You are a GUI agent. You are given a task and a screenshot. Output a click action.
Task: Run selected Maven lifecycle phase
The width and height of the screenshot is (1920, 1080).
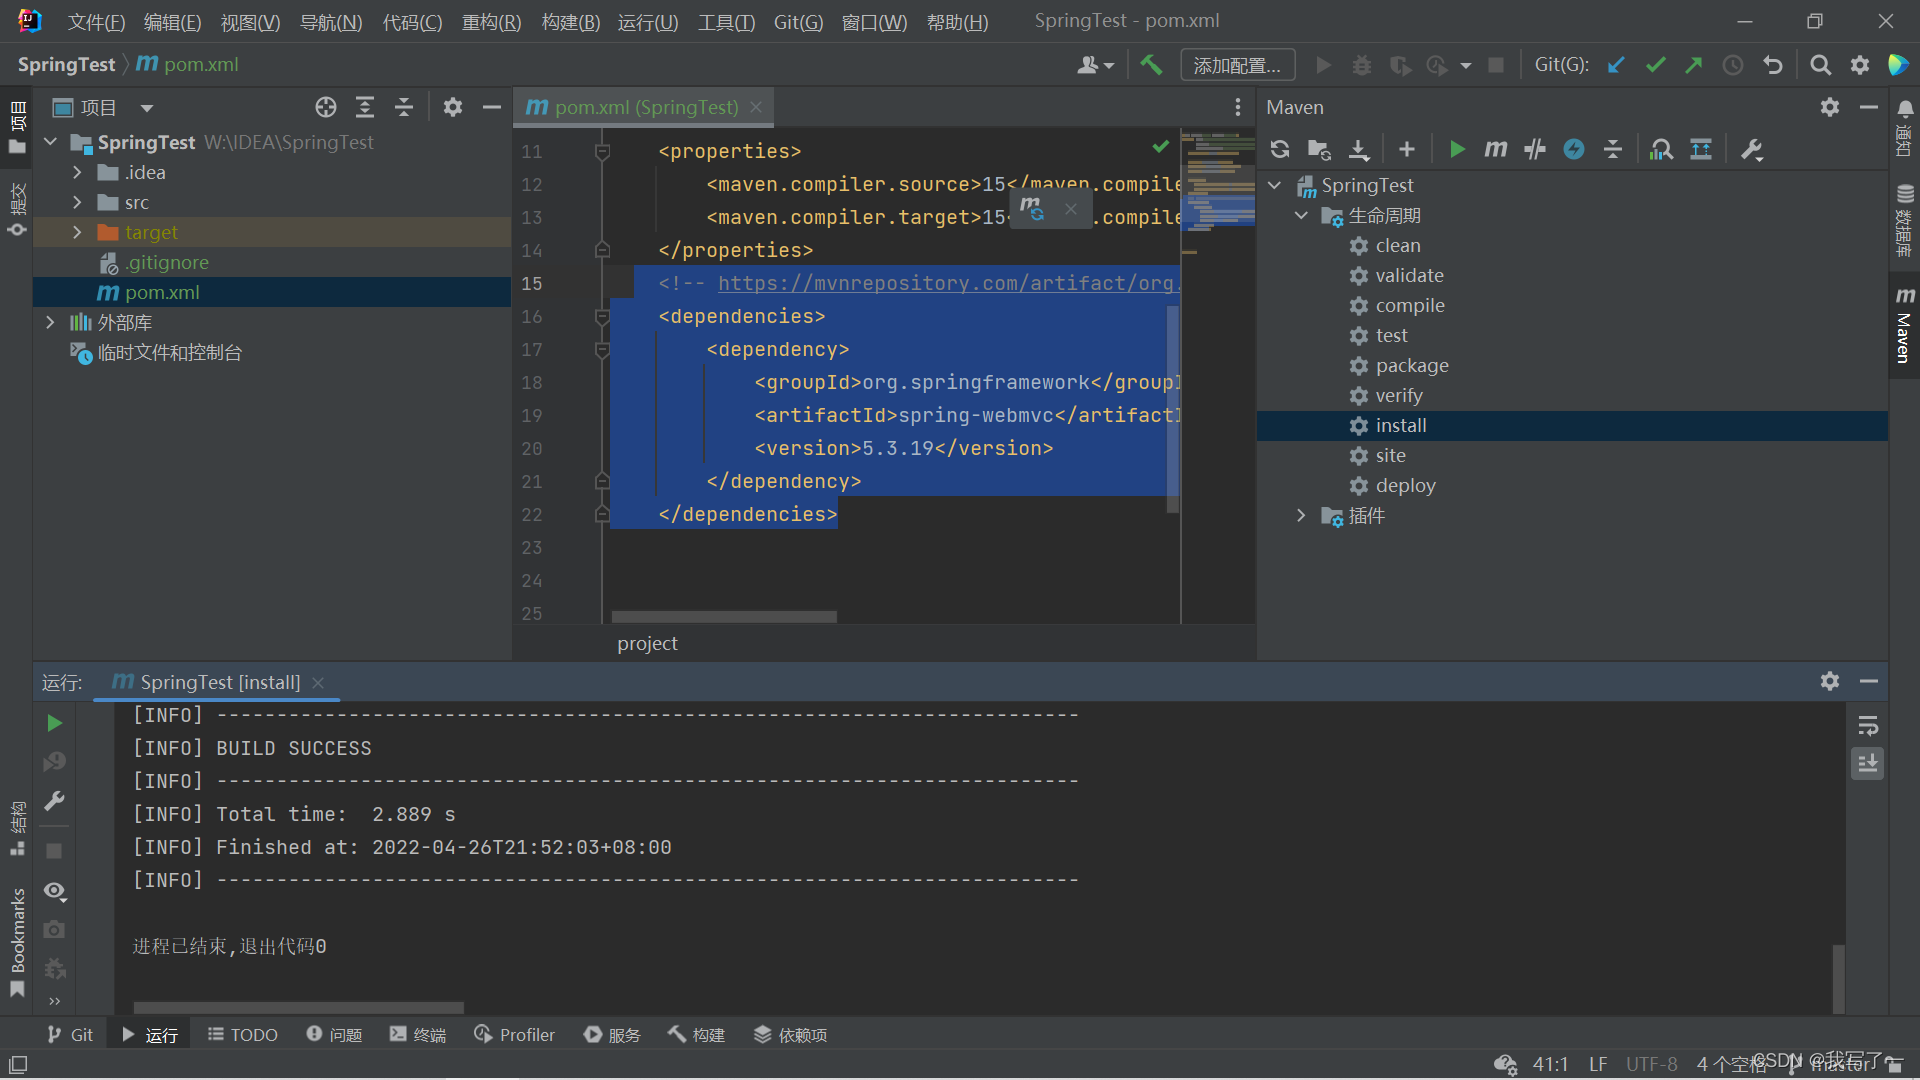click(1456, 150)
